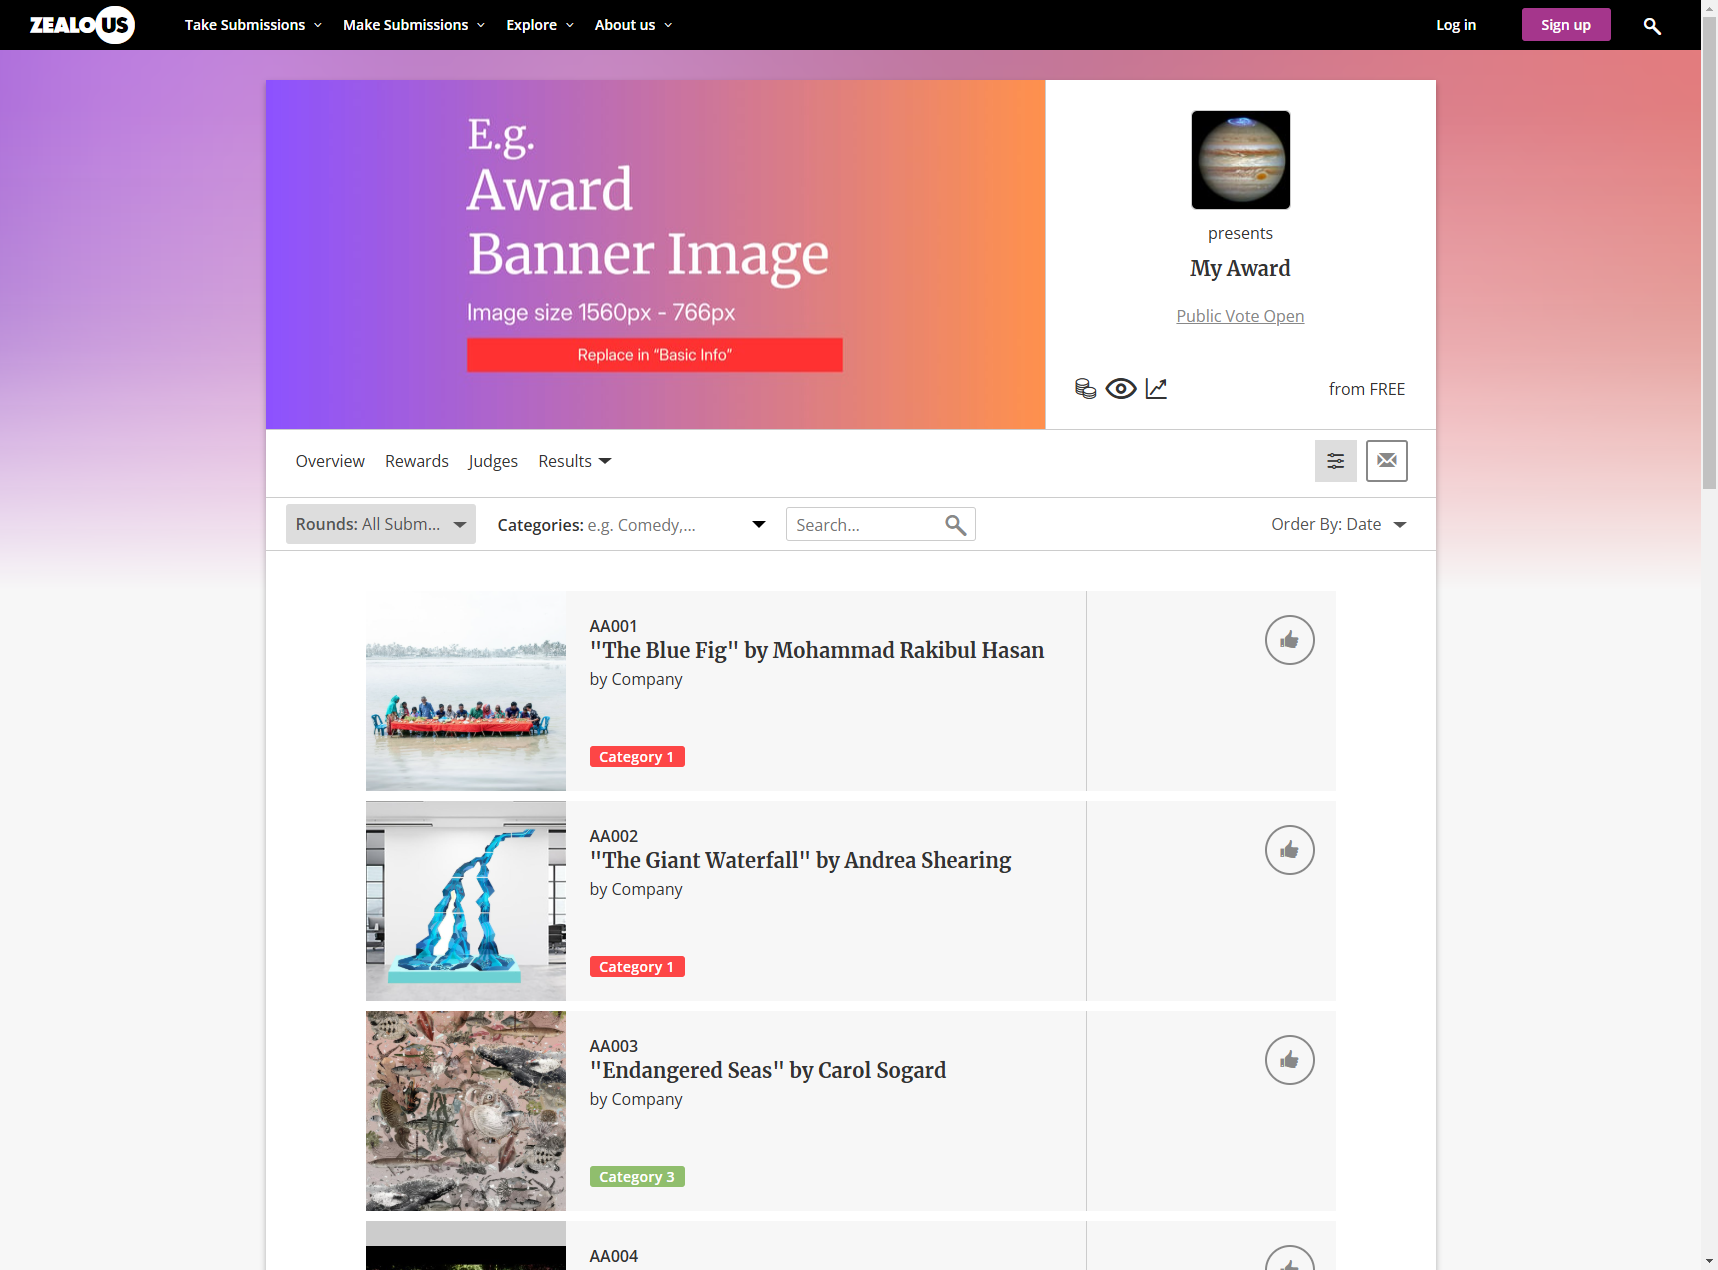The height and width of the screenshot is (1270, 1718).
Task: Open The Giant Waterfall sculpture thumbnail
Action: [466, 901]
